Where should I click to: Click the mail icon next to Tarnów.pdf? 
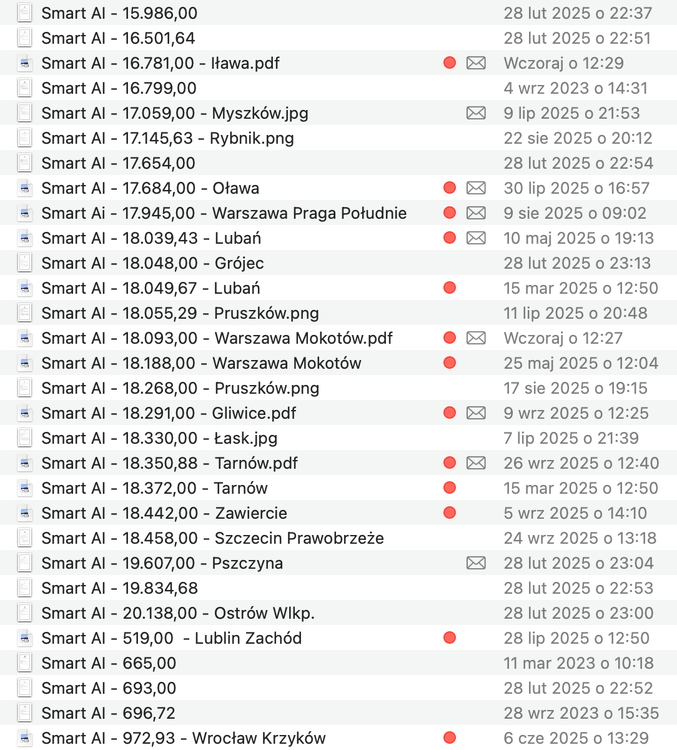tap(476, 463)
